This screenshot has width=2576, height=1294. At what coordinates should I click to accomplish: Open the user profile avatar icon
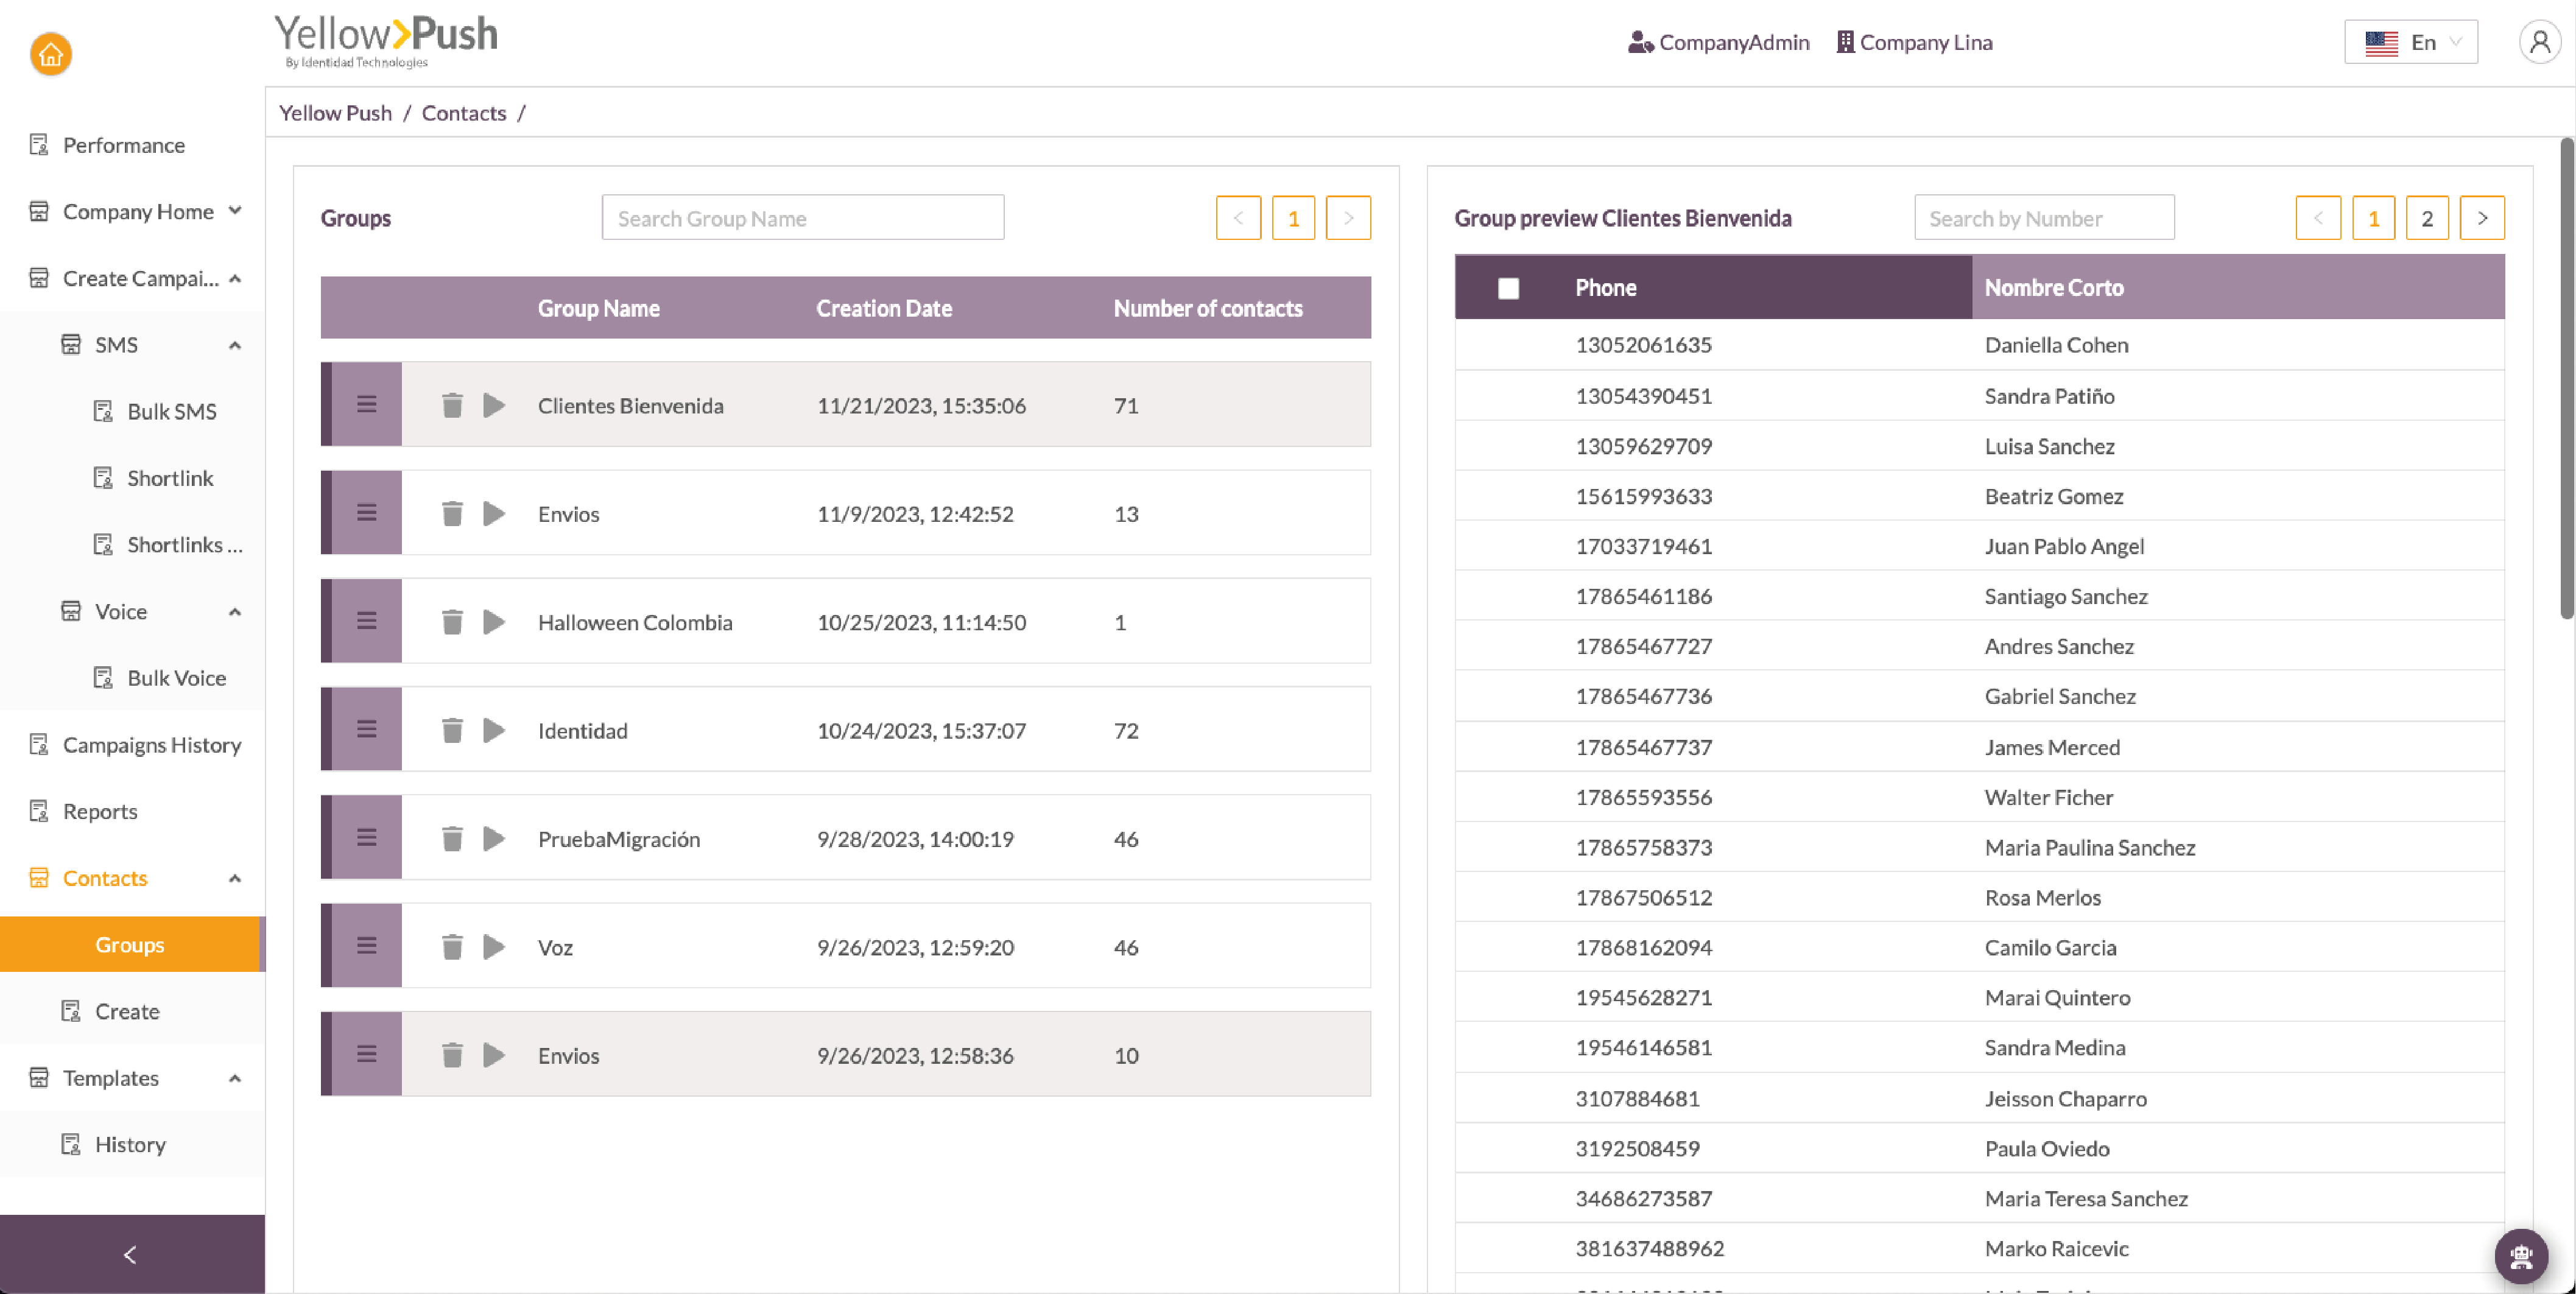[2539, 42]
